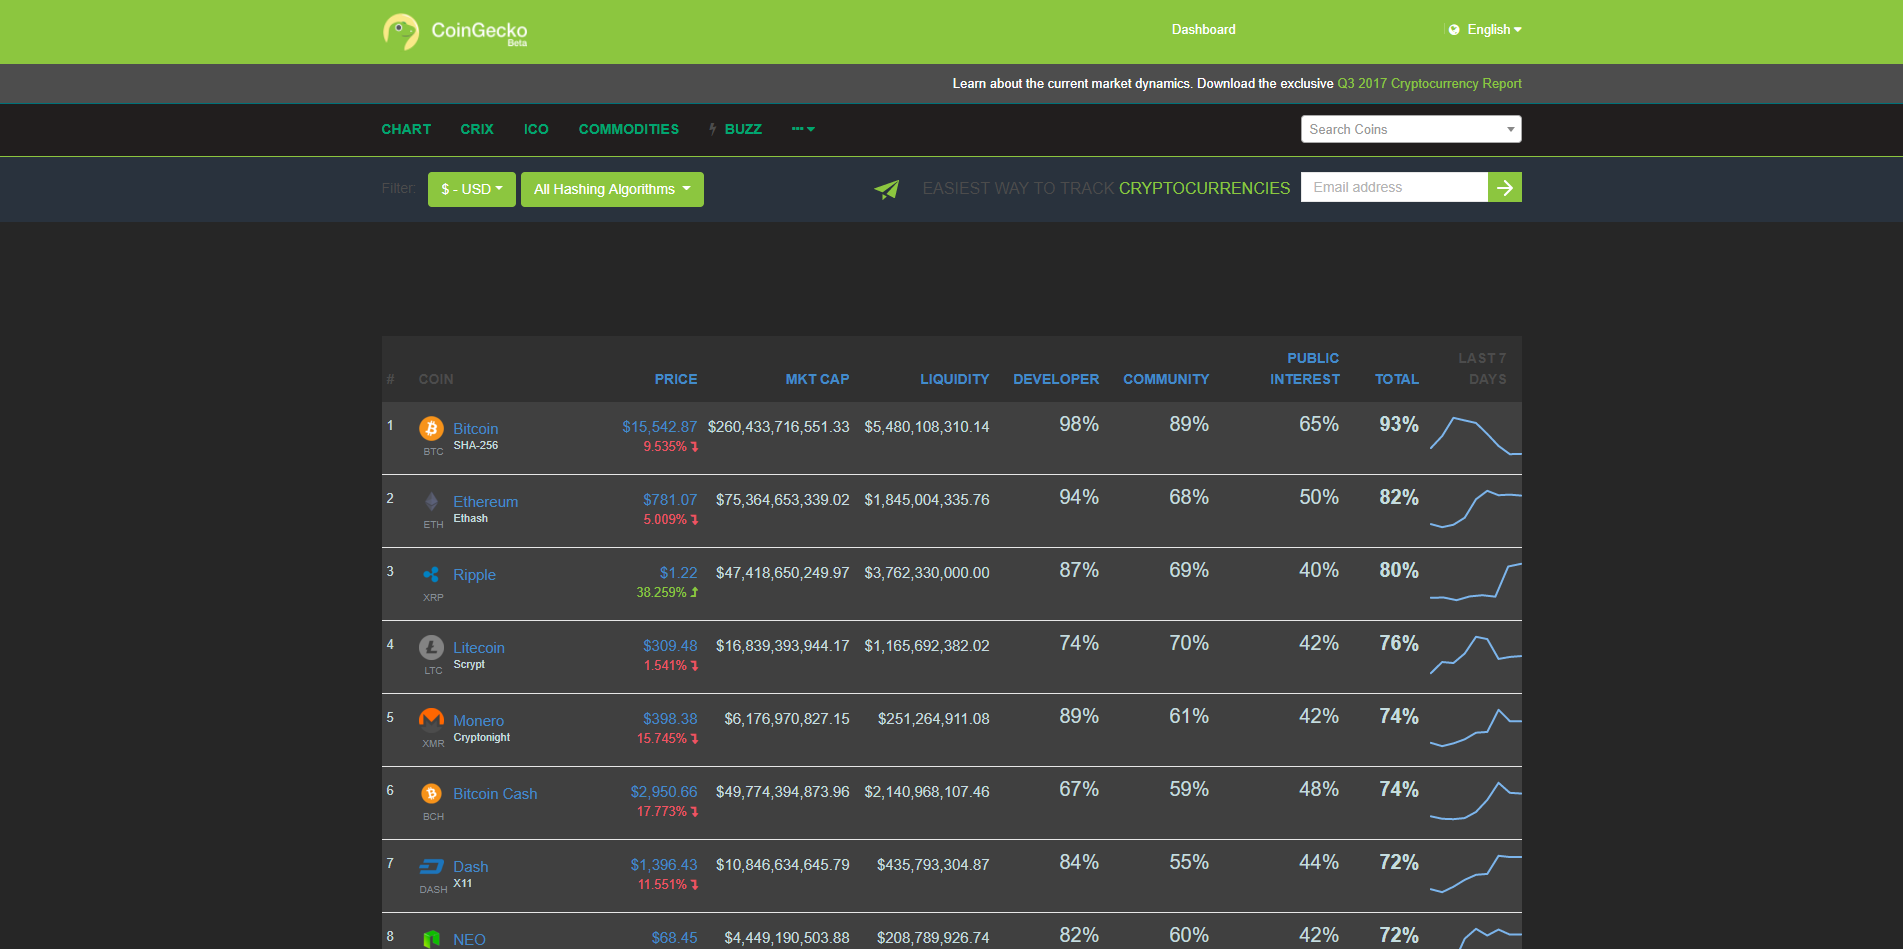
Task: Sort table by LIQUIDITY column header
Action: tap(955, 379)
